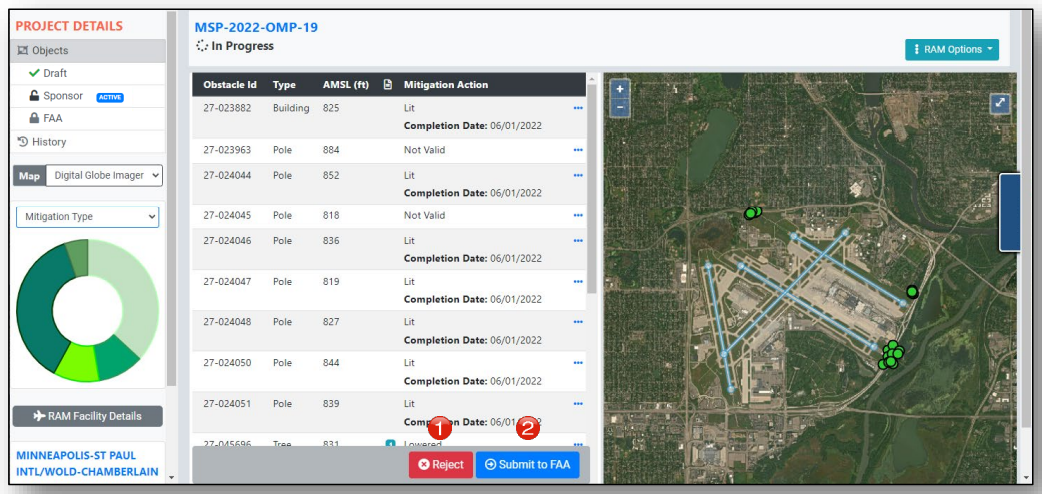Screen dimensions: 1042x494
Task: Select the Draft project stage
Action: click(55, 74)
